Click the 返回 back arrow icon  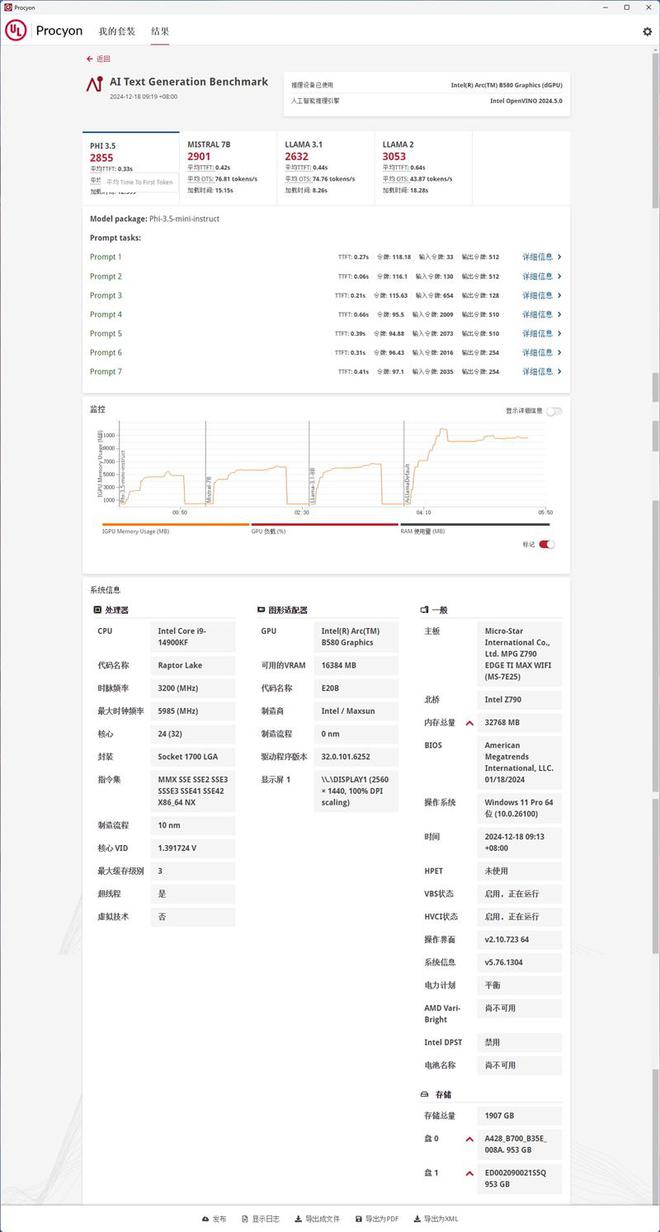pyautogui.click(x=90, y=59)
